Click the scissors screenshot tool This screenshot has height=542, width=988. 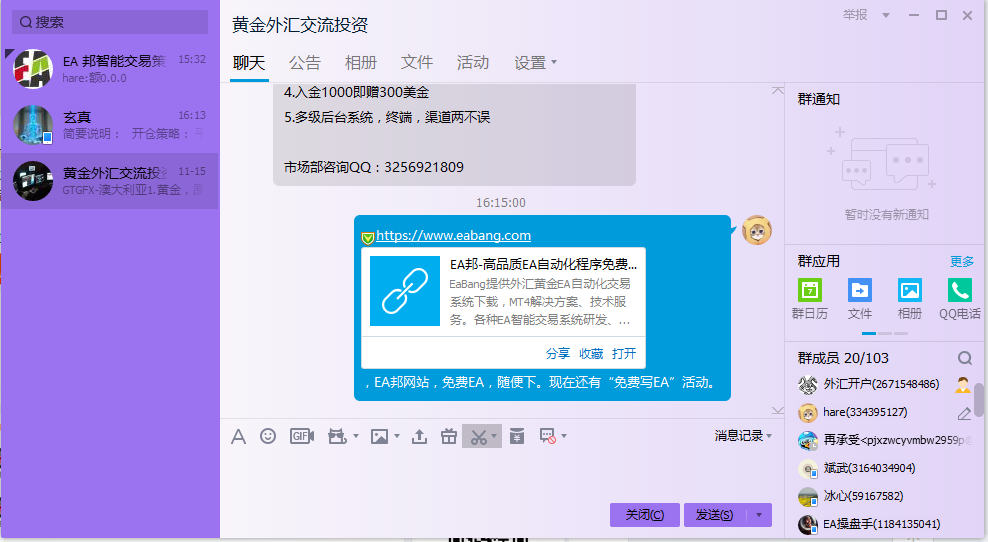479,436
